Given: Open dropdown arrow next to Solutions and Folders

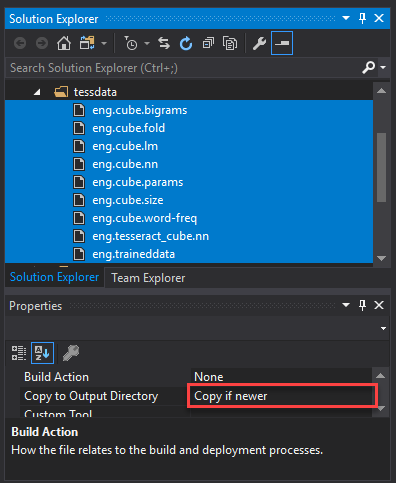Looking at the screenshot, I should pos(104,43).
